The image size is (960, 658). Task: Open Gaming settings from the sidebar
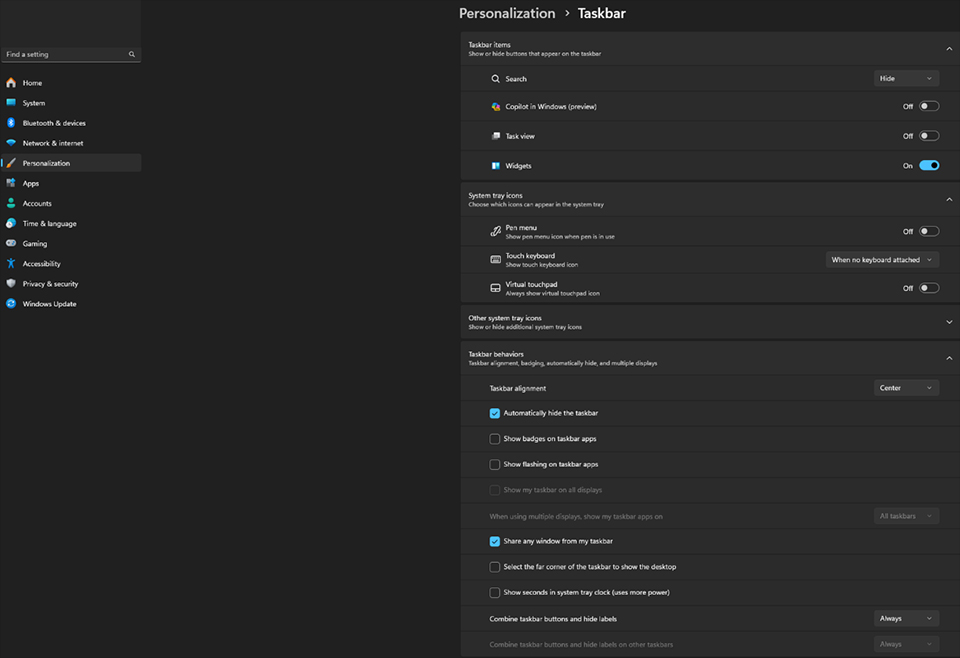(35, 243)
